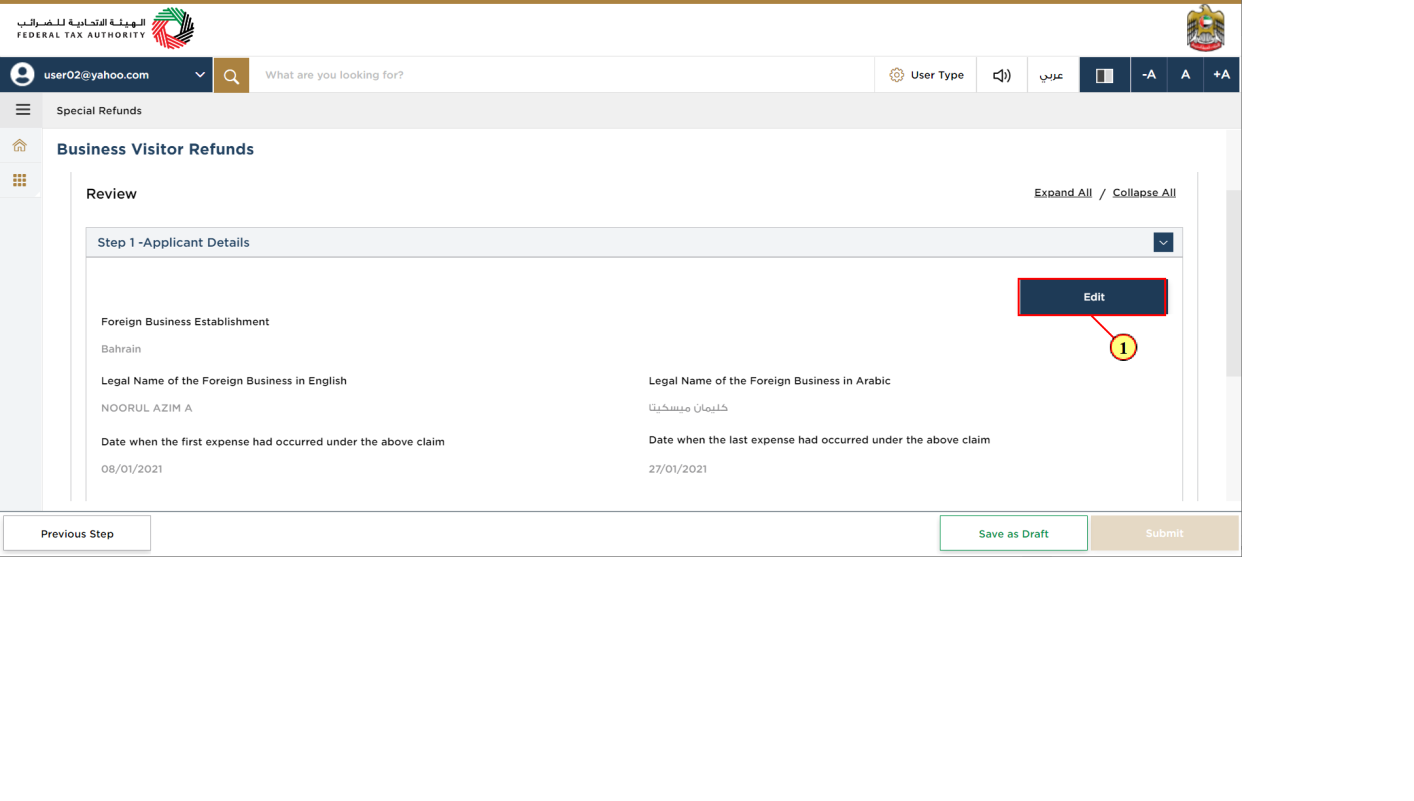Open the User Type settings
Image resolution: width=1414 pixels, height=801 pixels.
[926, 75]
